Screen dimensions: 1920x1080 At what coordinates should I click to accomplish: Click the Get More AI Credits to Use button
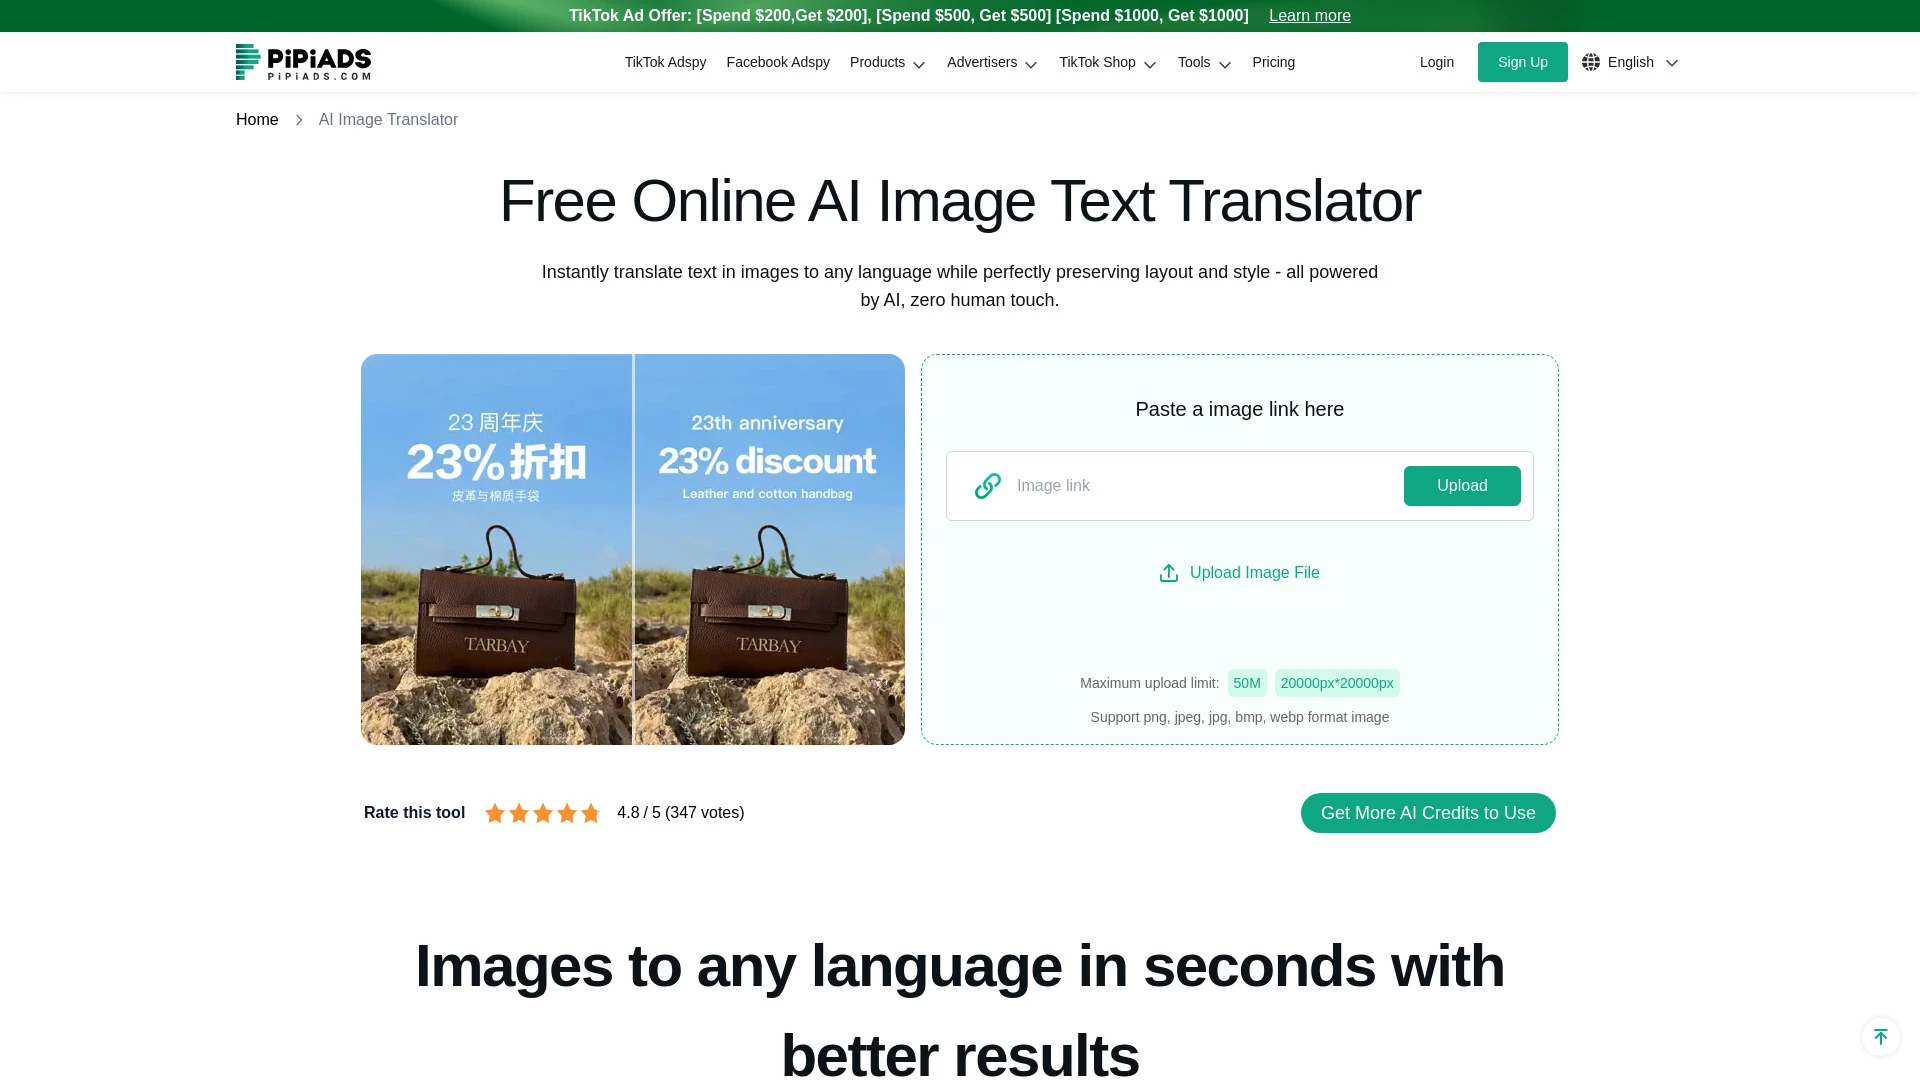(1427, 813)
